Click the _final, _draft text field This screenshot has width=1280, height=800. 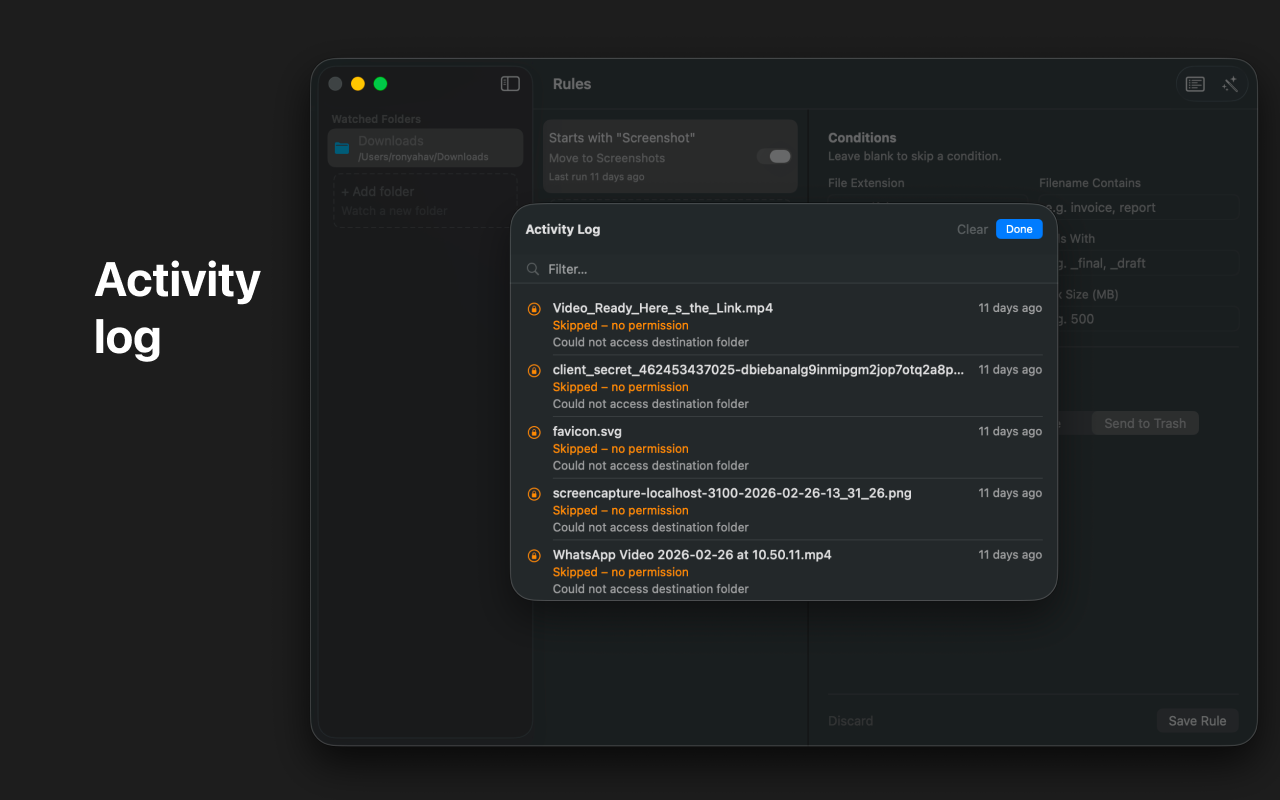(1139, 263)
